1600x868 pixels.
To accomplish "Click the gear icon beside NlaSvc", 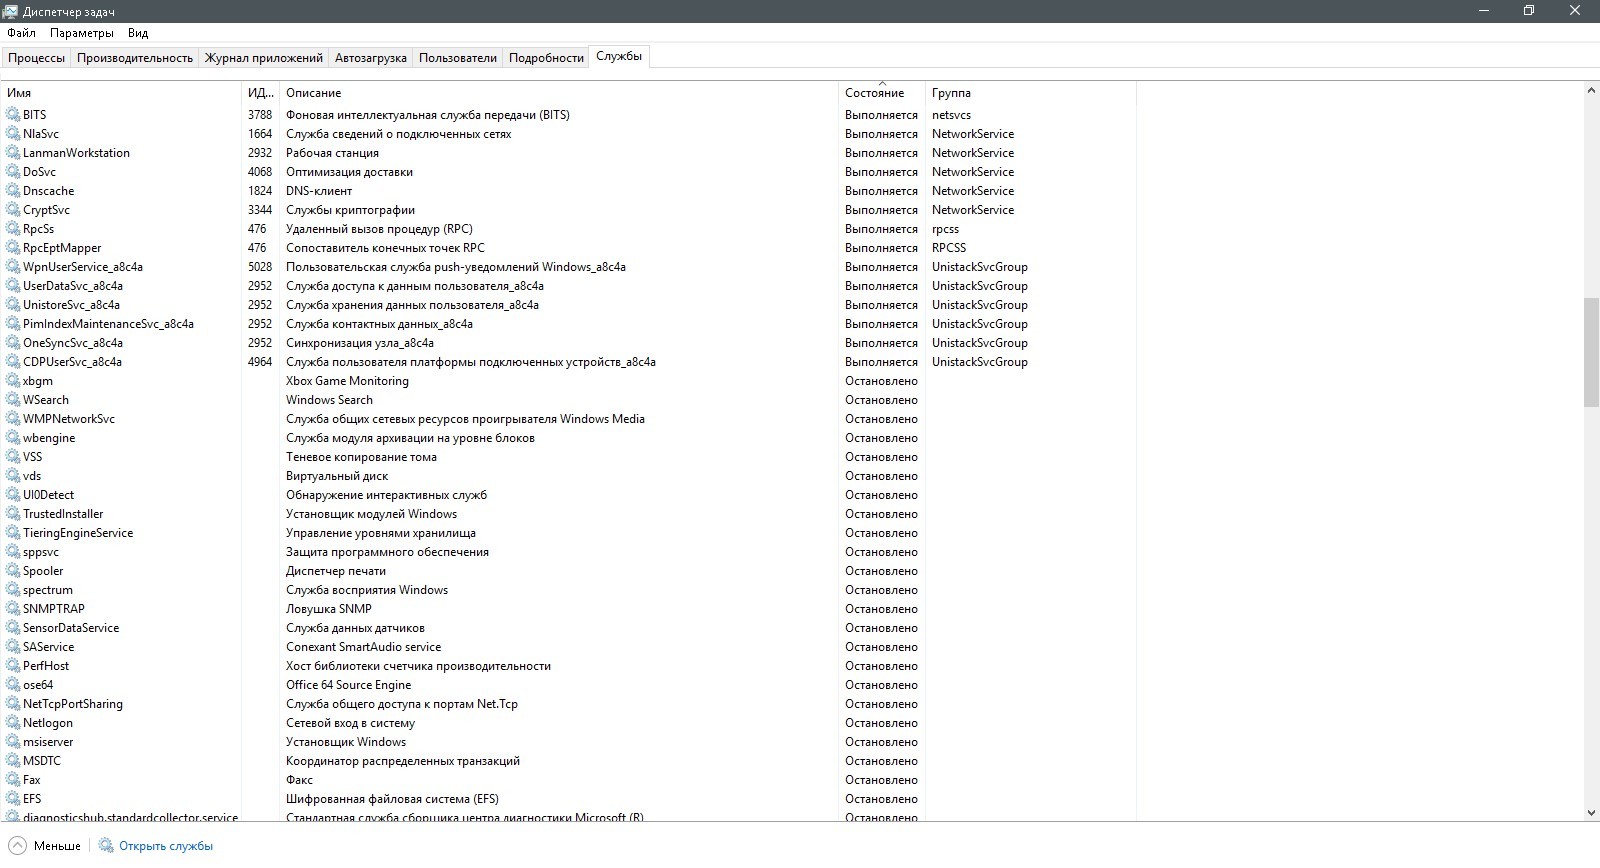I will pyautogui.click(x=13, y=134).
